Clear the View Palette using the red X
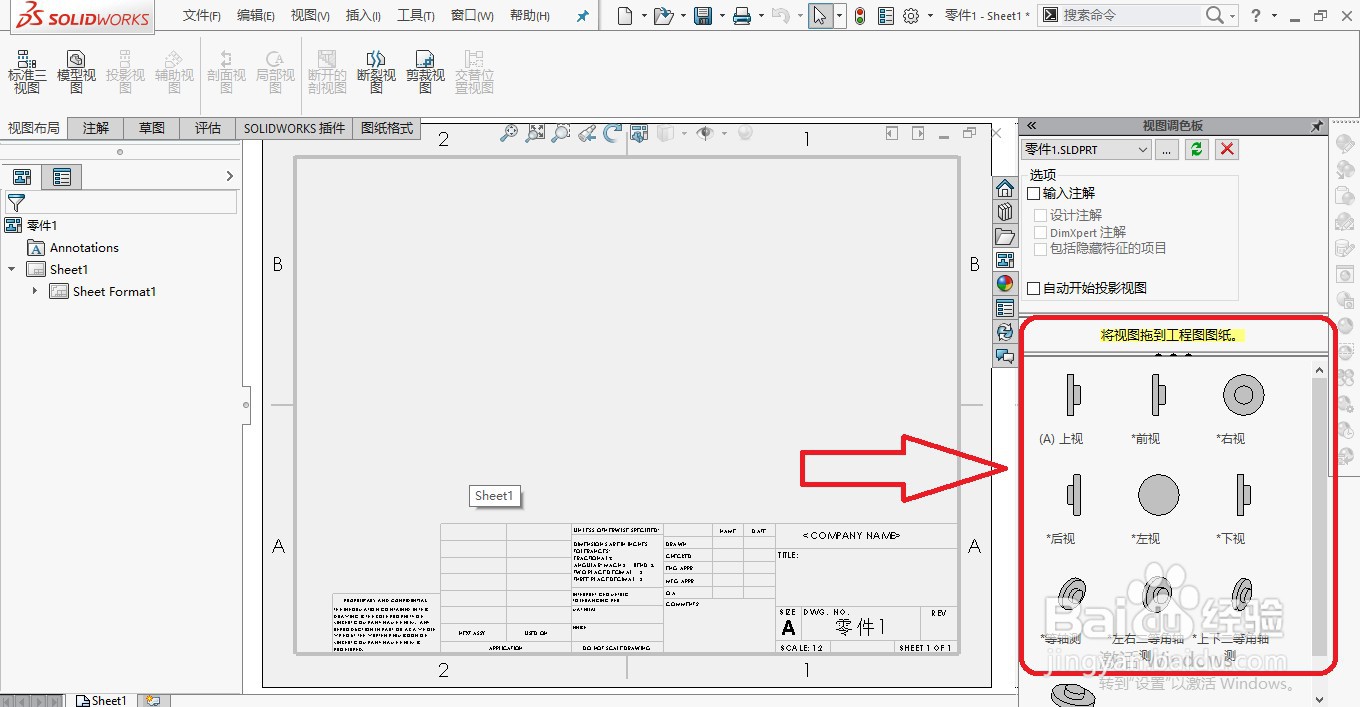1360x707 pixels. click(x=1225, y=149)
